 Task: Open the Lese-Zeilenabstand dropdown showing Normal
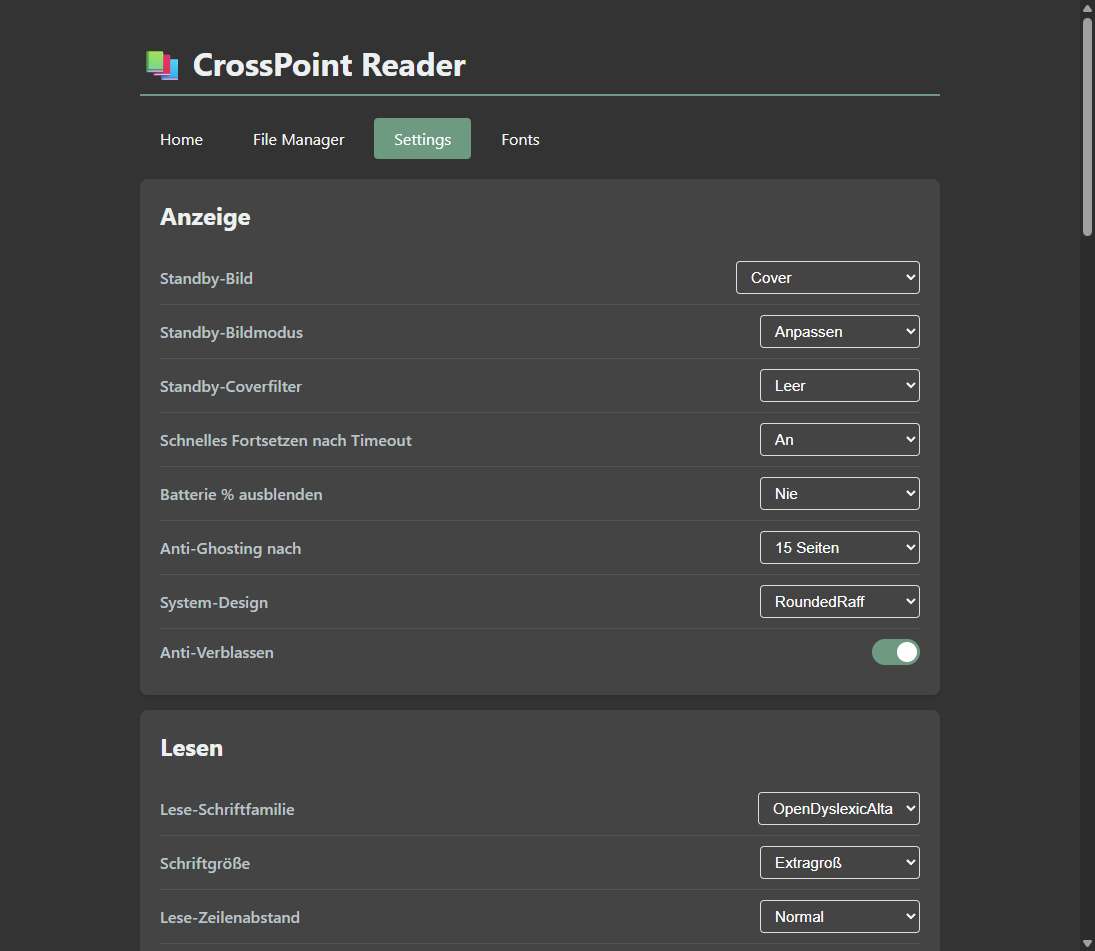coord(839,917)
